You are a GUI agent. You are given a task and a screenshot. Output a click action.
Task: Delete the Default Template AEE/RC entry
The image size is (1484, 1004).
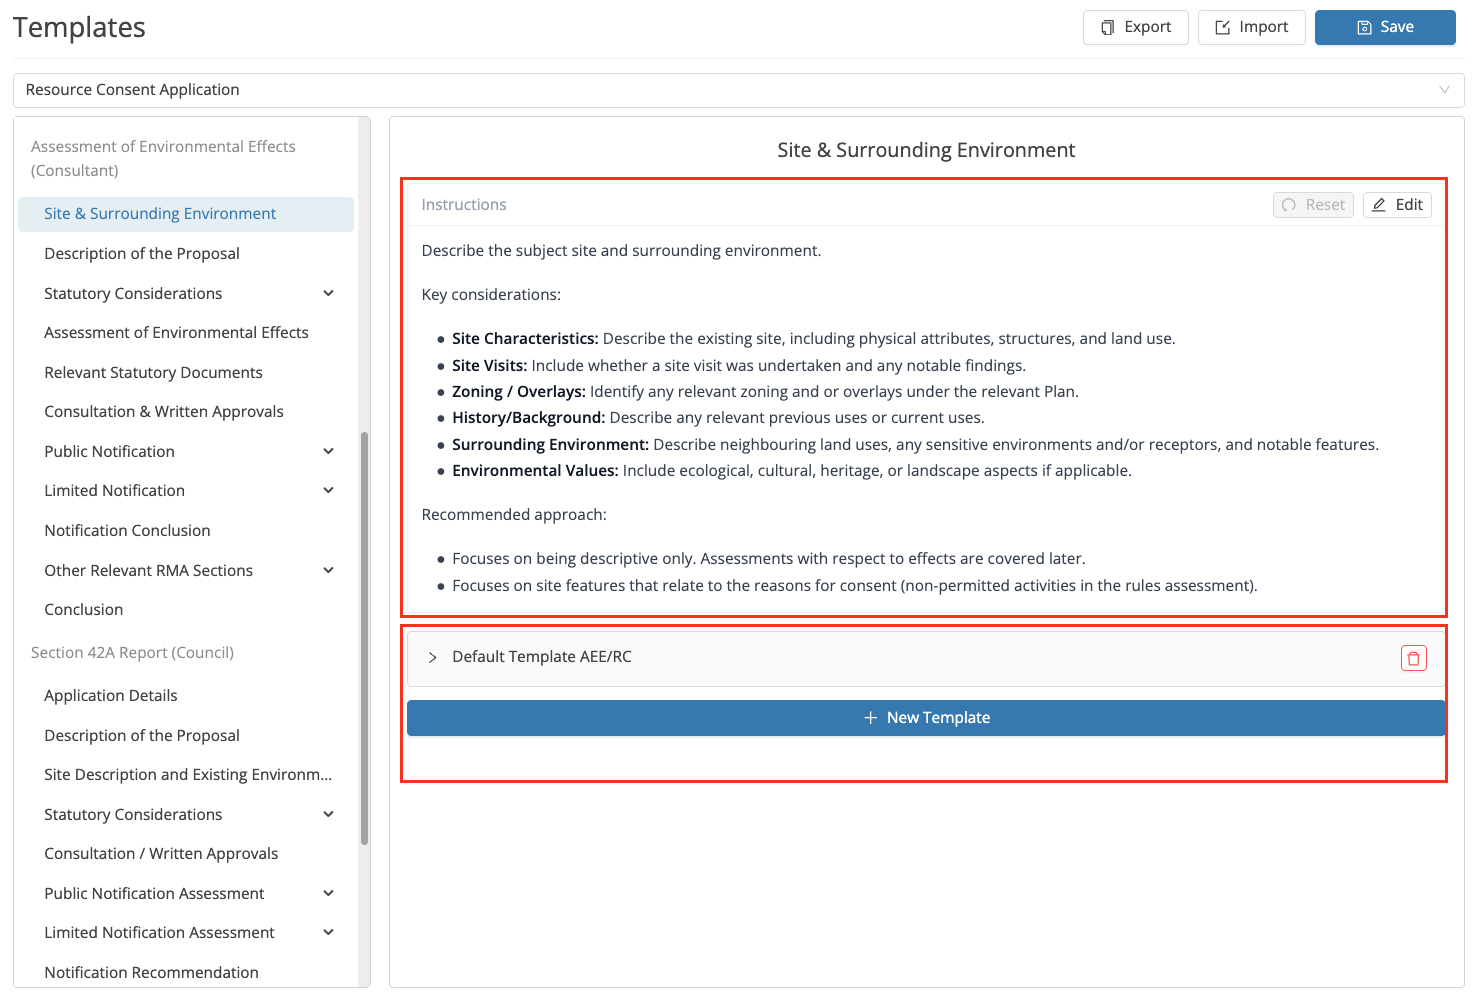click(1413, 658)
